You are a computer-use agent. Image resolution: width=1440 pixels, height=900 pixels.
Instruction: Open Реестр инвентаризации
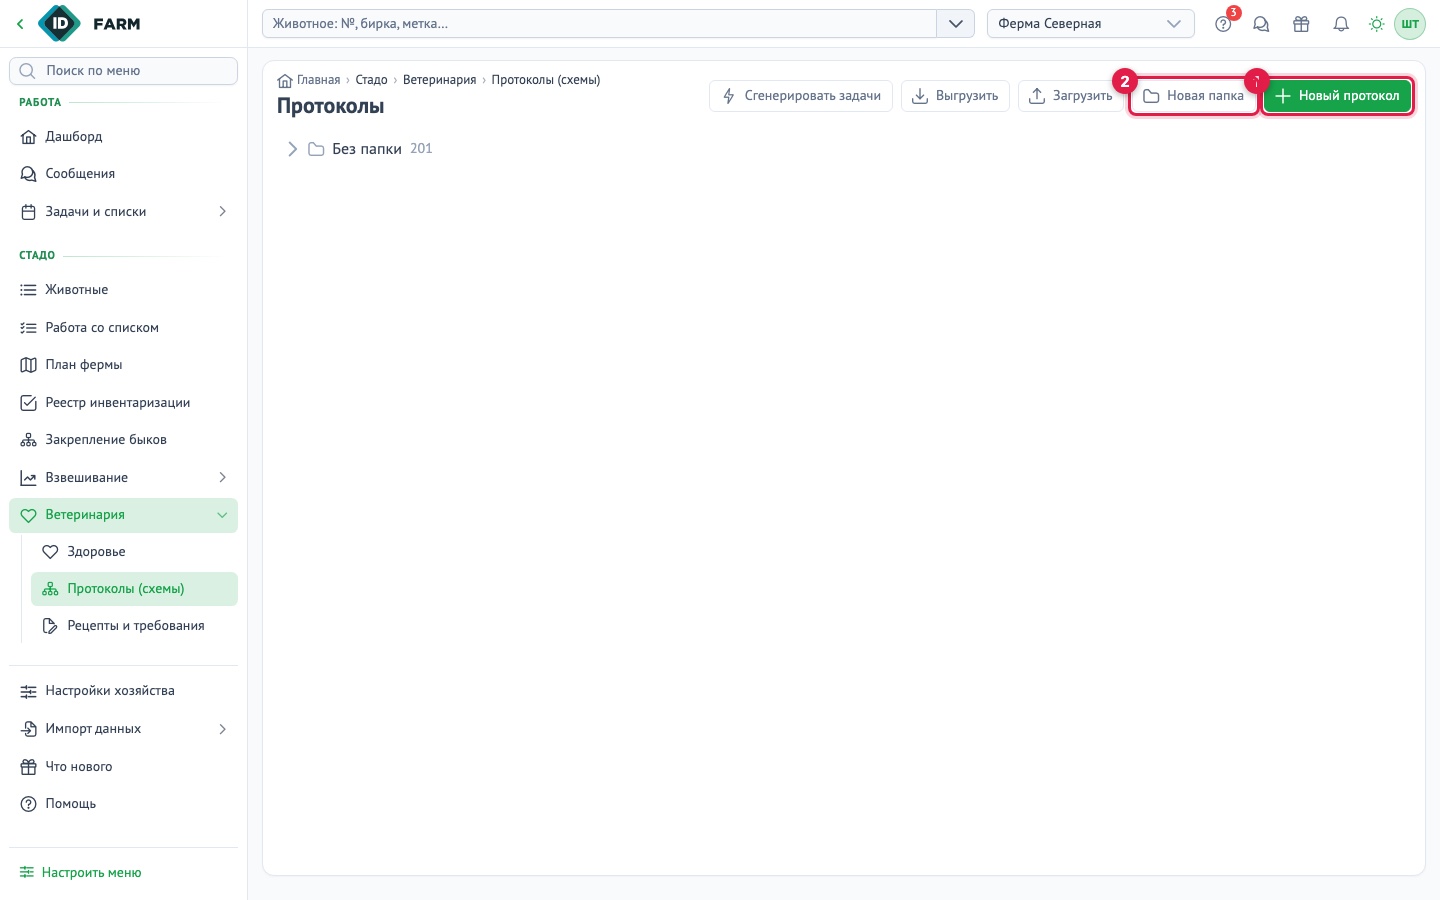click(123, 403)
